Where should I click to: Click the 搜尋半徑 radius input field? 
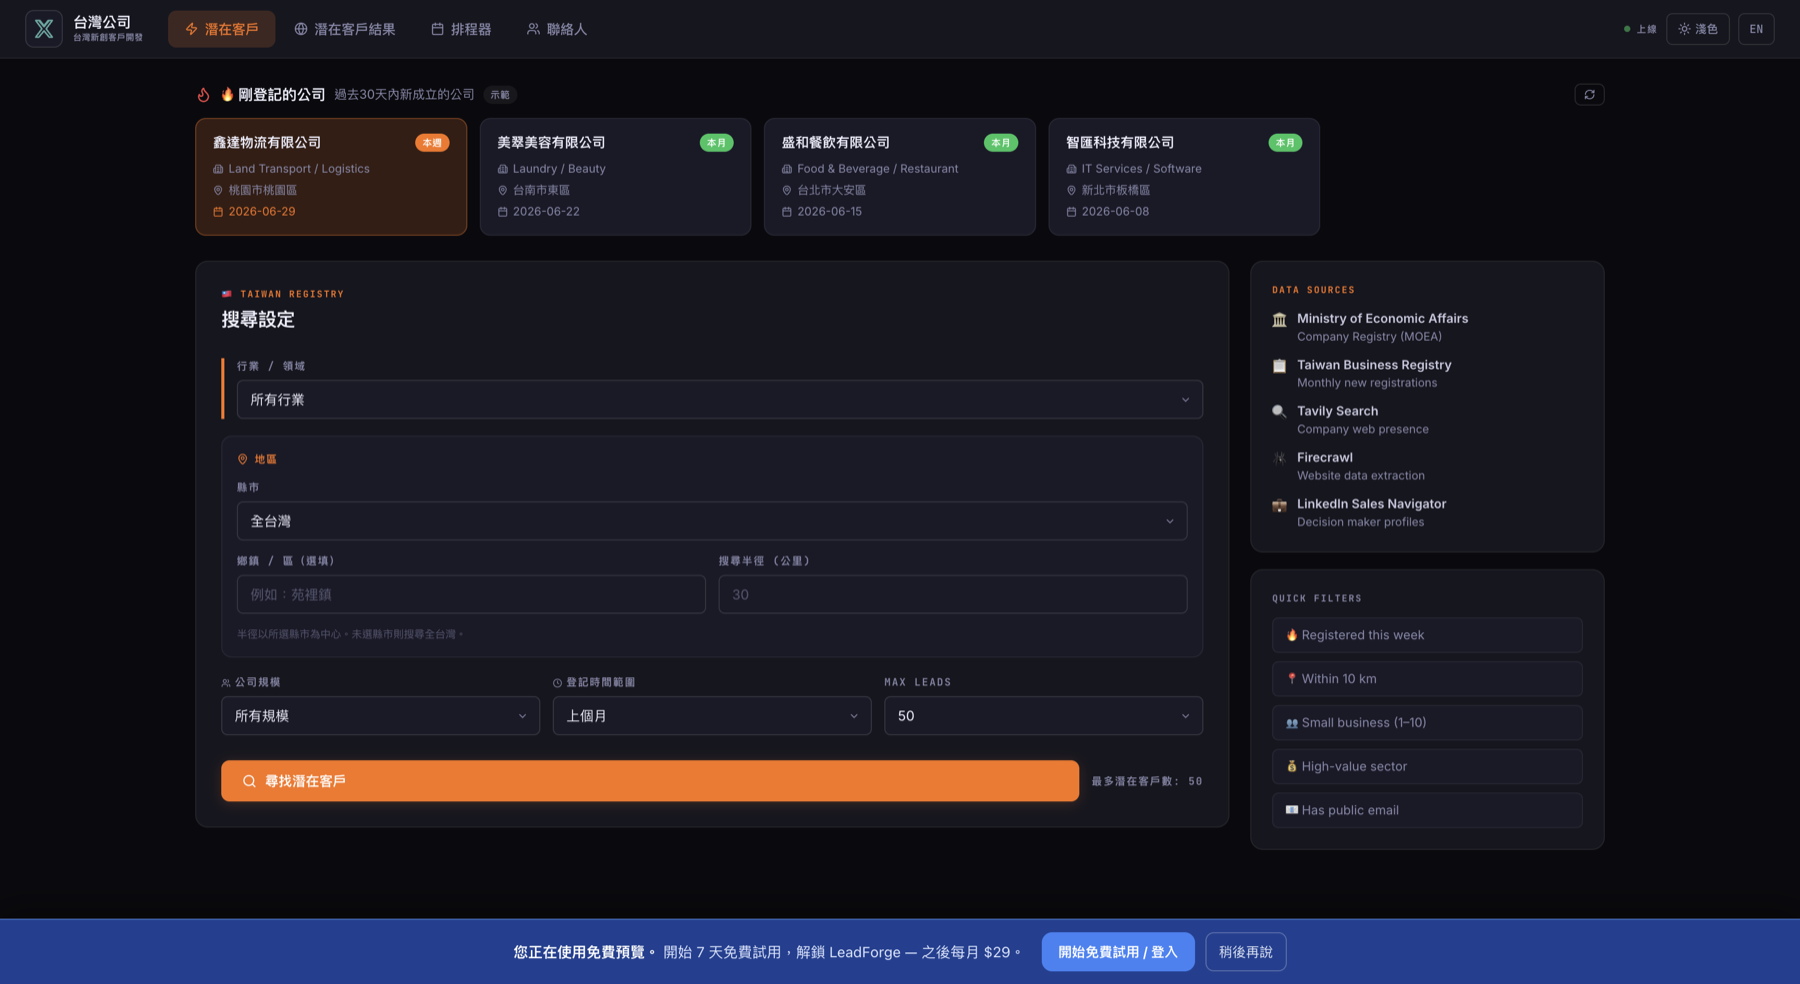(953, 594)
